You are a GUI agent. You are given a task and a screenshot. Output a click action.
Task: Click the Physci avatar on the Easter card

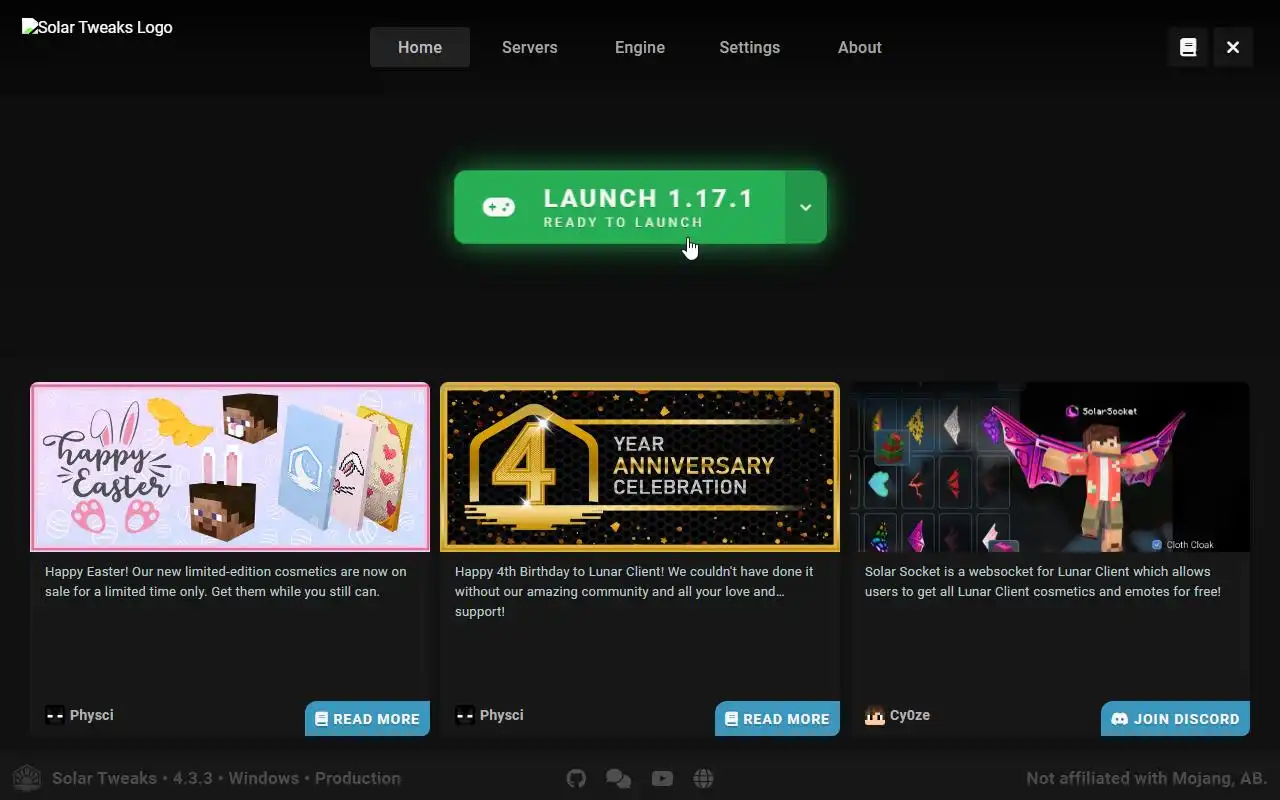(x=55, y=715)
